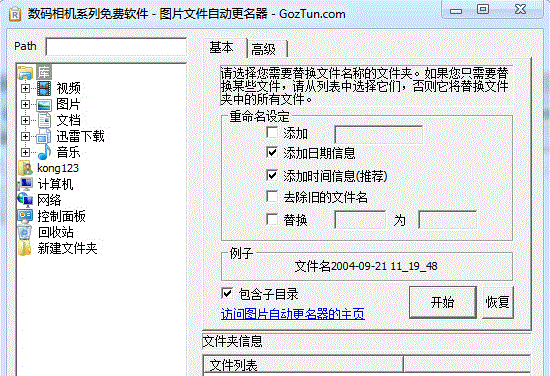Uncheck 添加时间信息(推荐) checkbox

(272, 175)
